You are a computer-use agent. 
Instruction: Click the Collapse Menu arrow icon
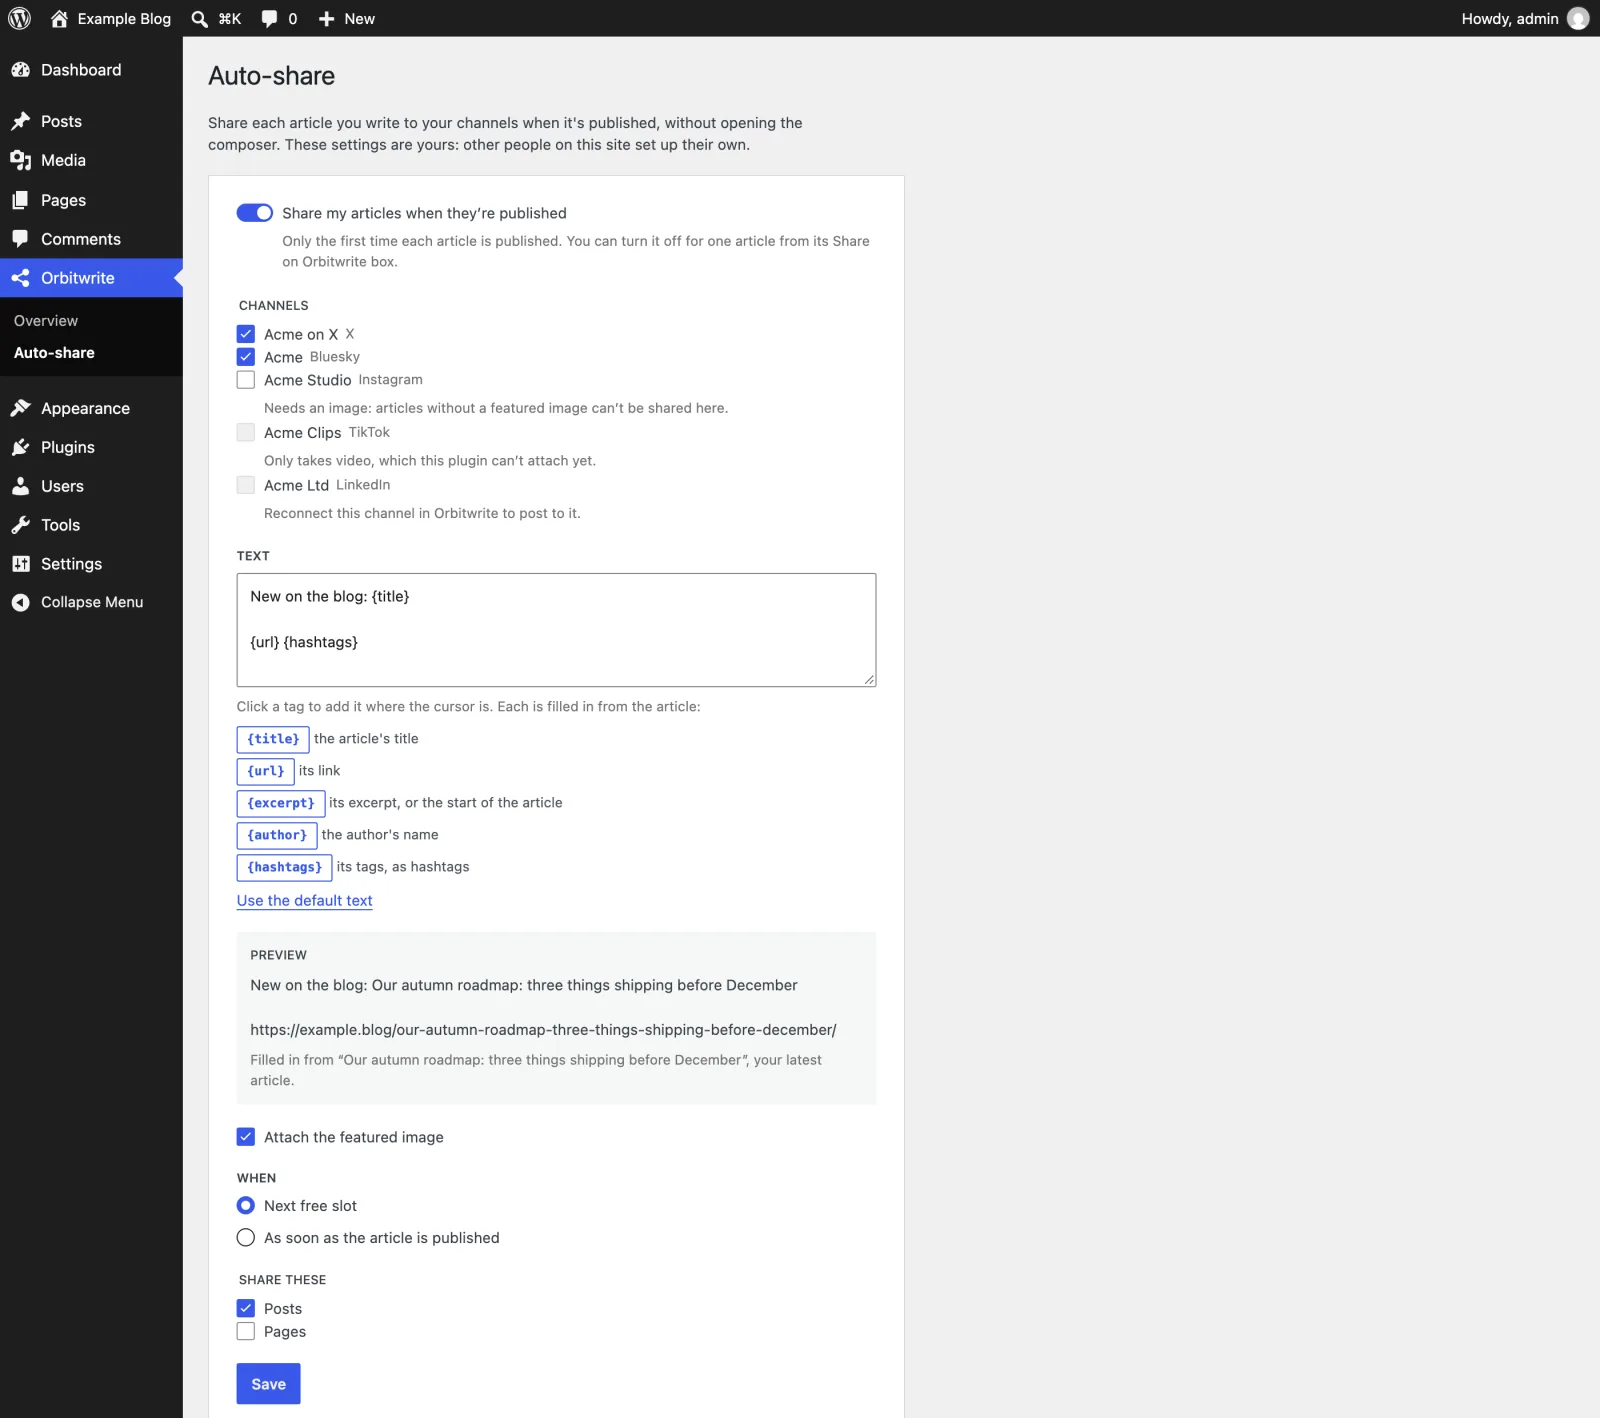pos(21,602)
